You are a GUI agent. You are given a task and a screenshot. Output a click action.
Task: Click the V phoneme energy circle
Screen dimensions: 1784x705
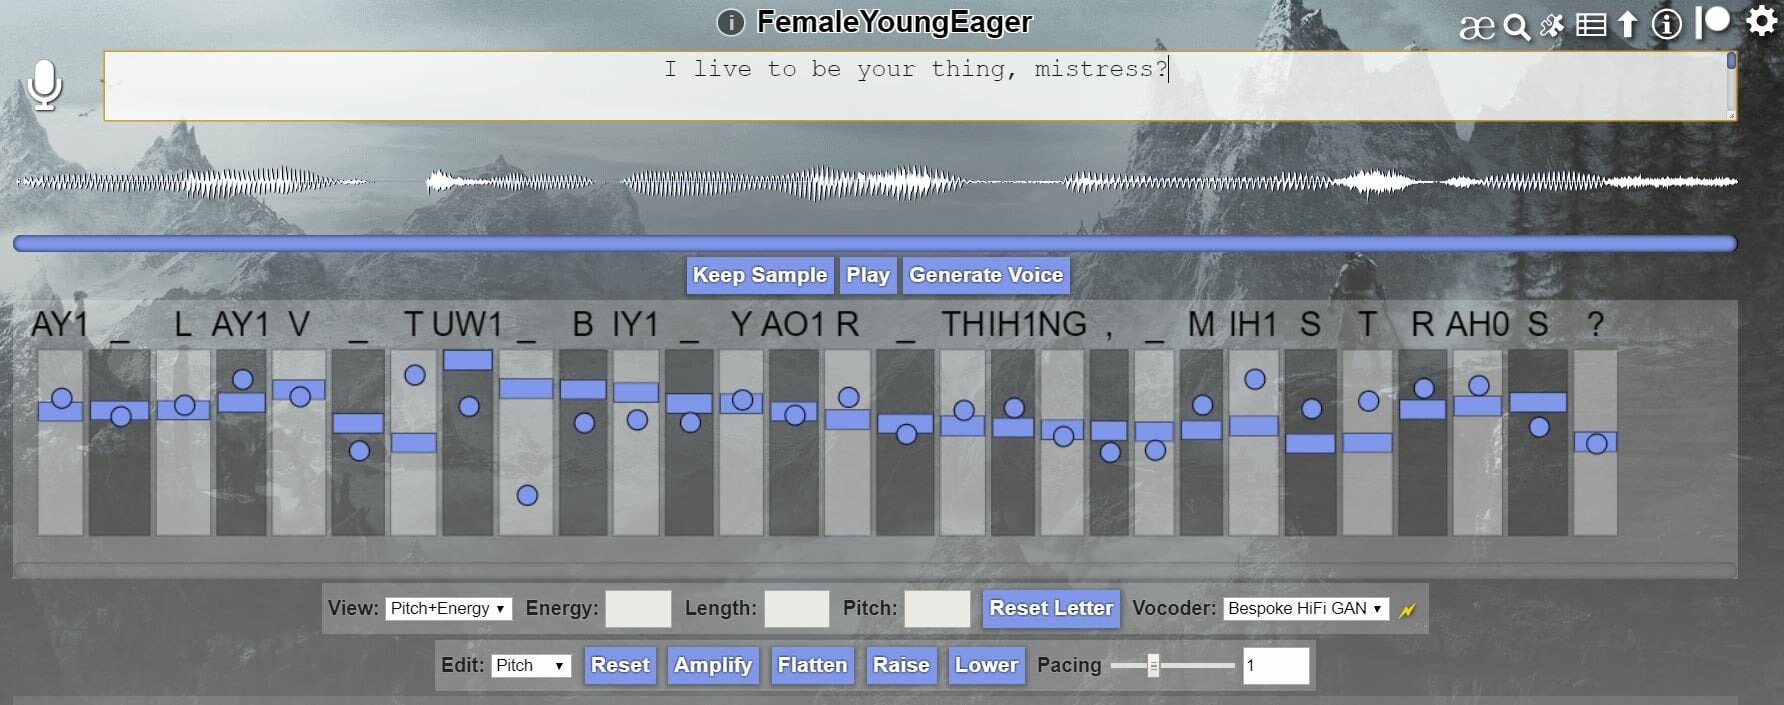coord(300,396)
